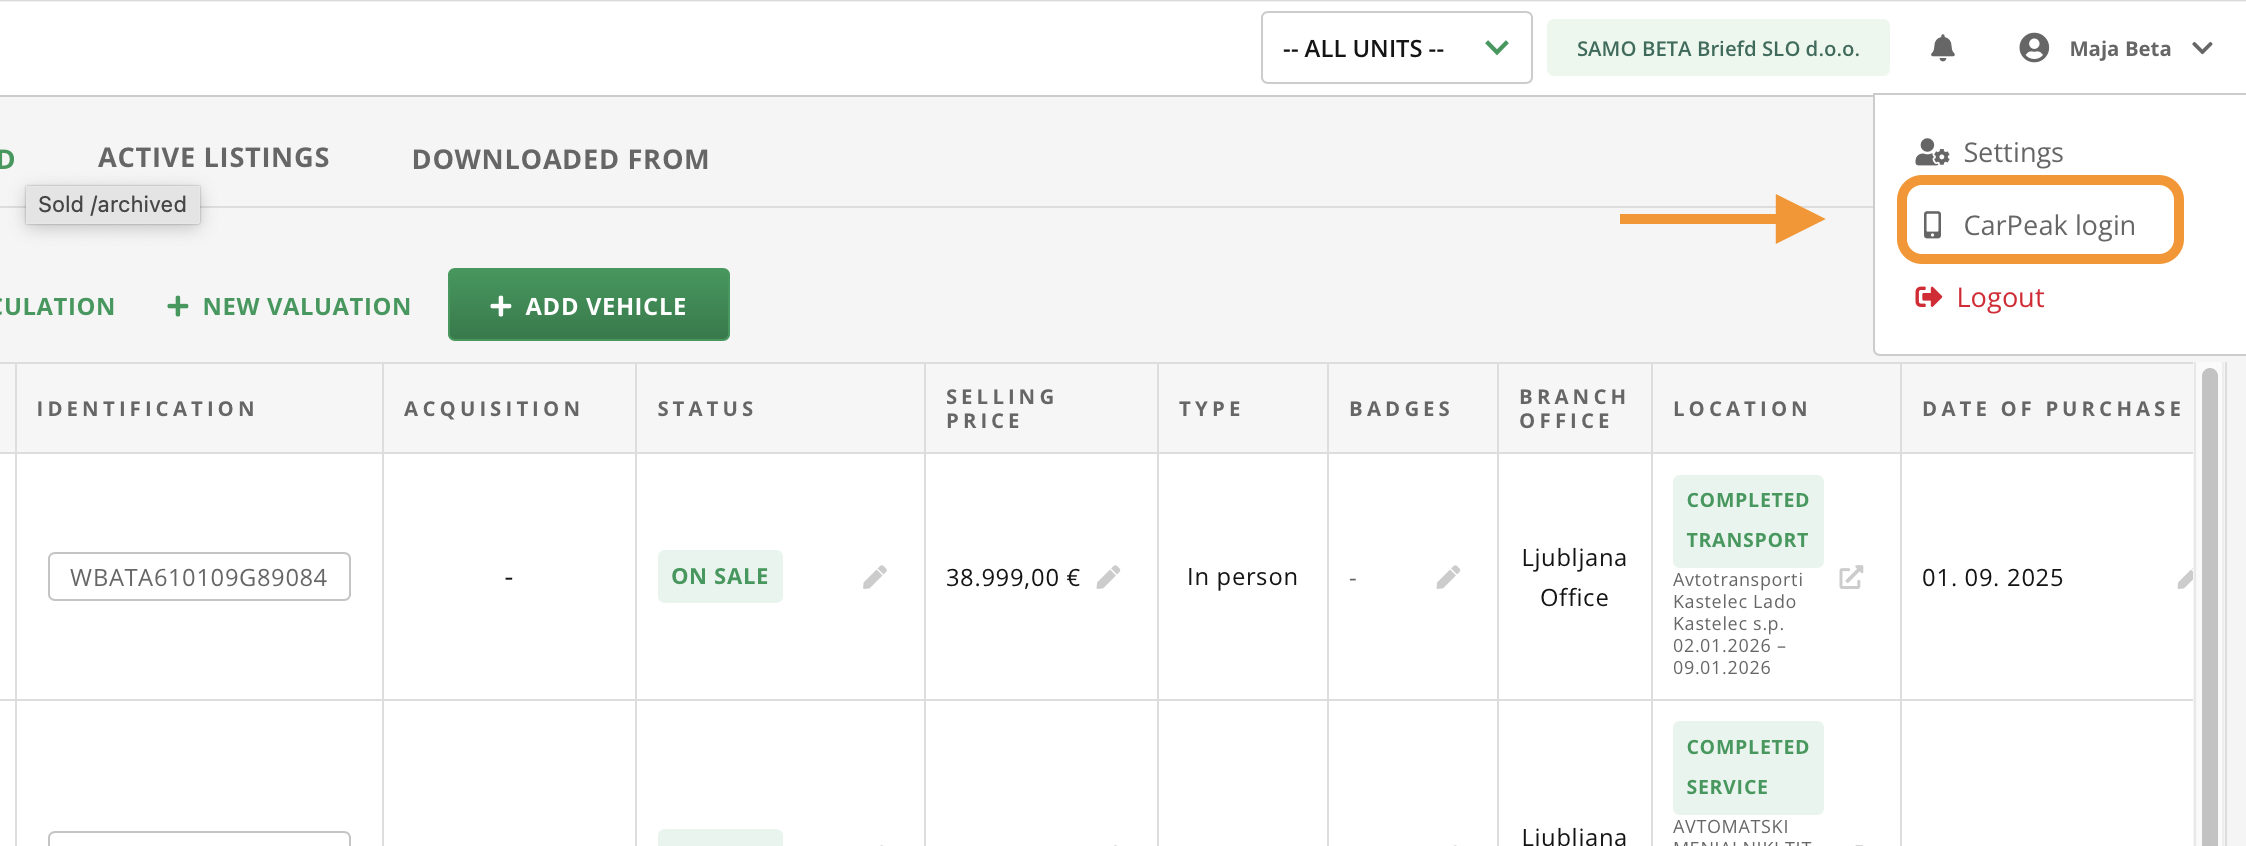Open completed transport external link icon
The width and height of the screenshot is (2246, 846).
click(x=1851, y=577)
